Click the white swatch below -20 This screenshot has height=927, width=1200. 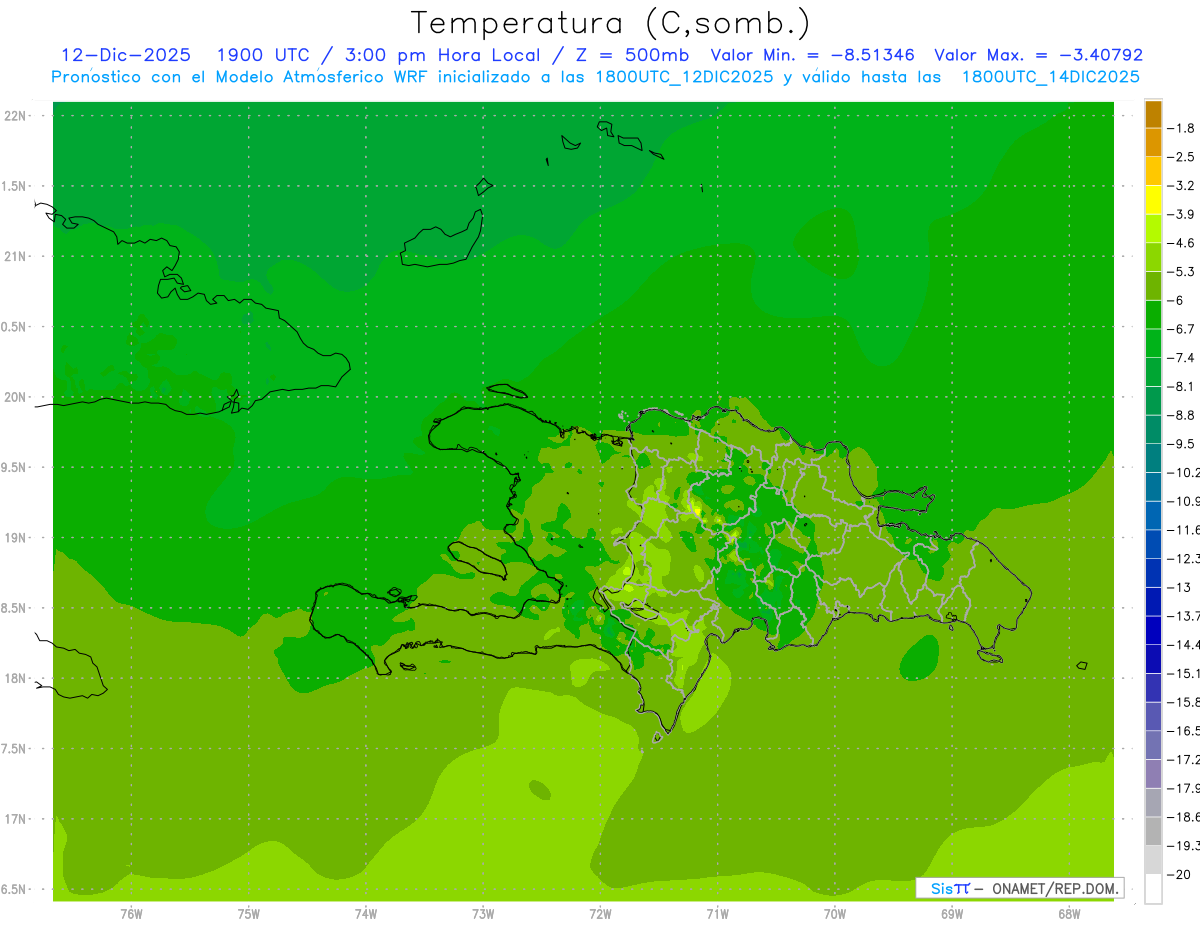(1153, 889)
